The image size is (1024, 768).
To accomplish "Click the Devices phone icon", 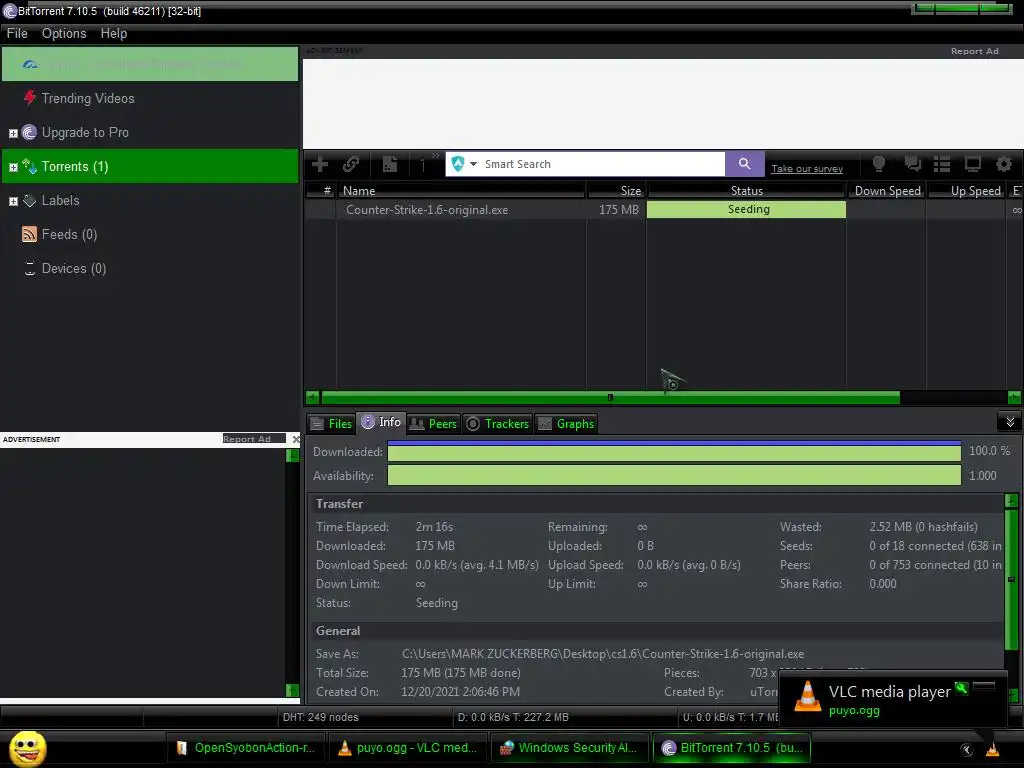I will click(29, 268).
